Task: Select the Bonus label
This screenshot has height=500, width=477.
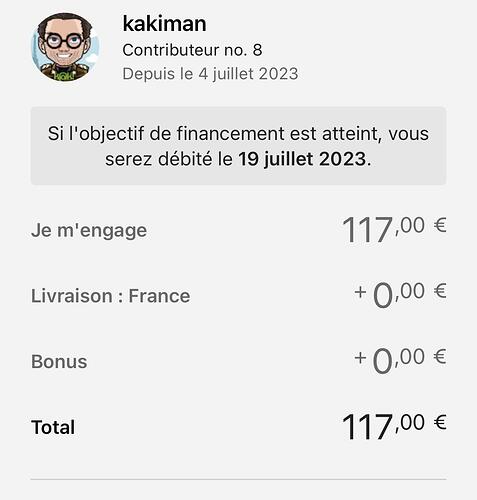Action: tap(59, 362)
